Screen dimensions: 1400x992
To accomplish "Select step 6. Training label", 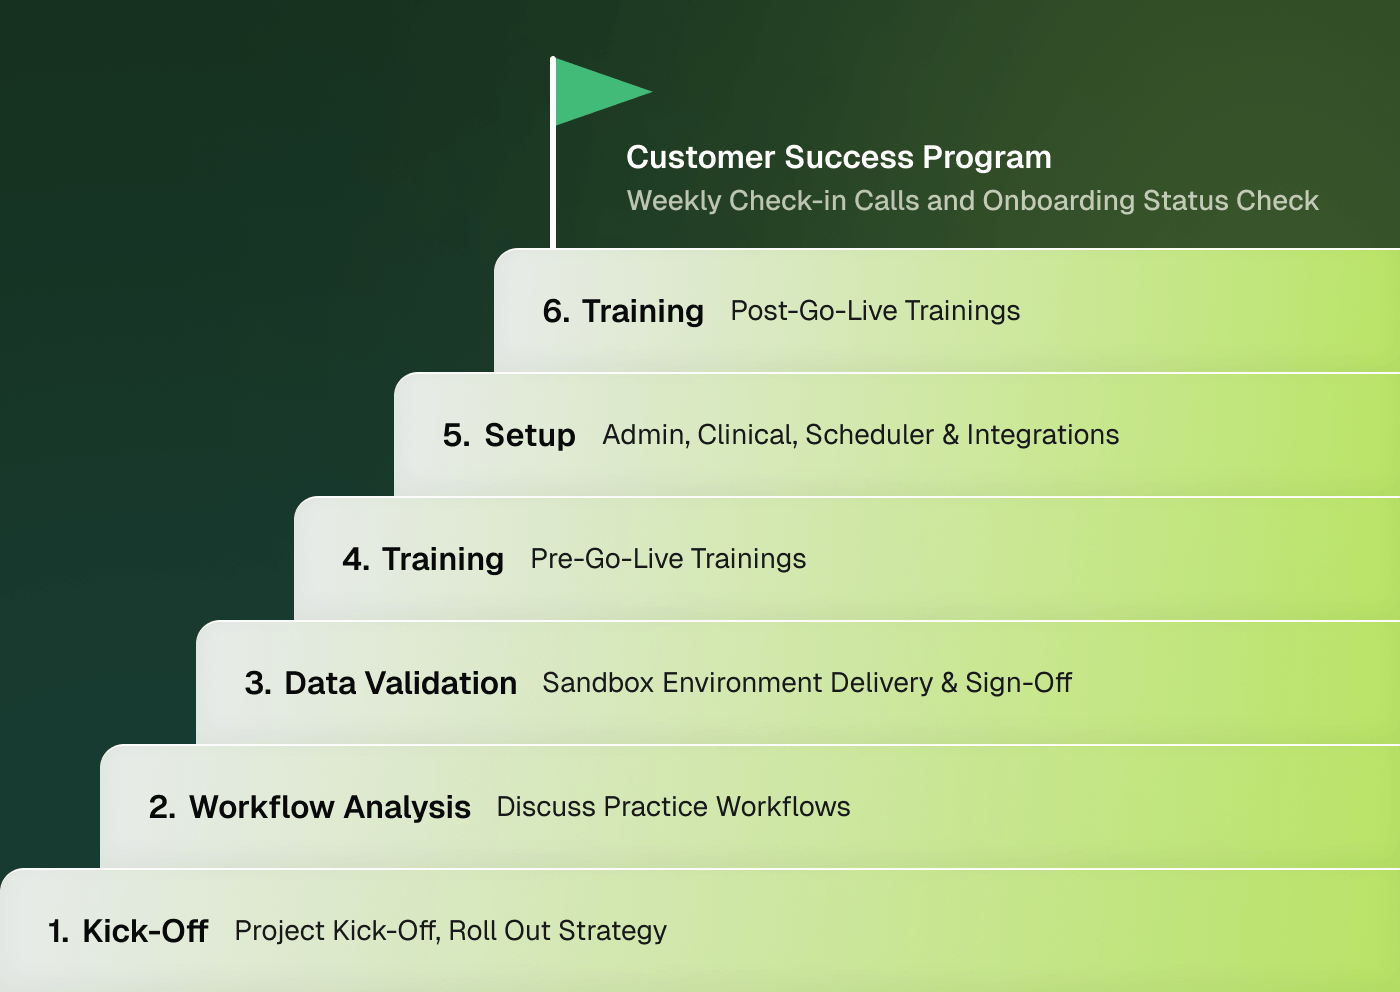I will click(623, 311).
